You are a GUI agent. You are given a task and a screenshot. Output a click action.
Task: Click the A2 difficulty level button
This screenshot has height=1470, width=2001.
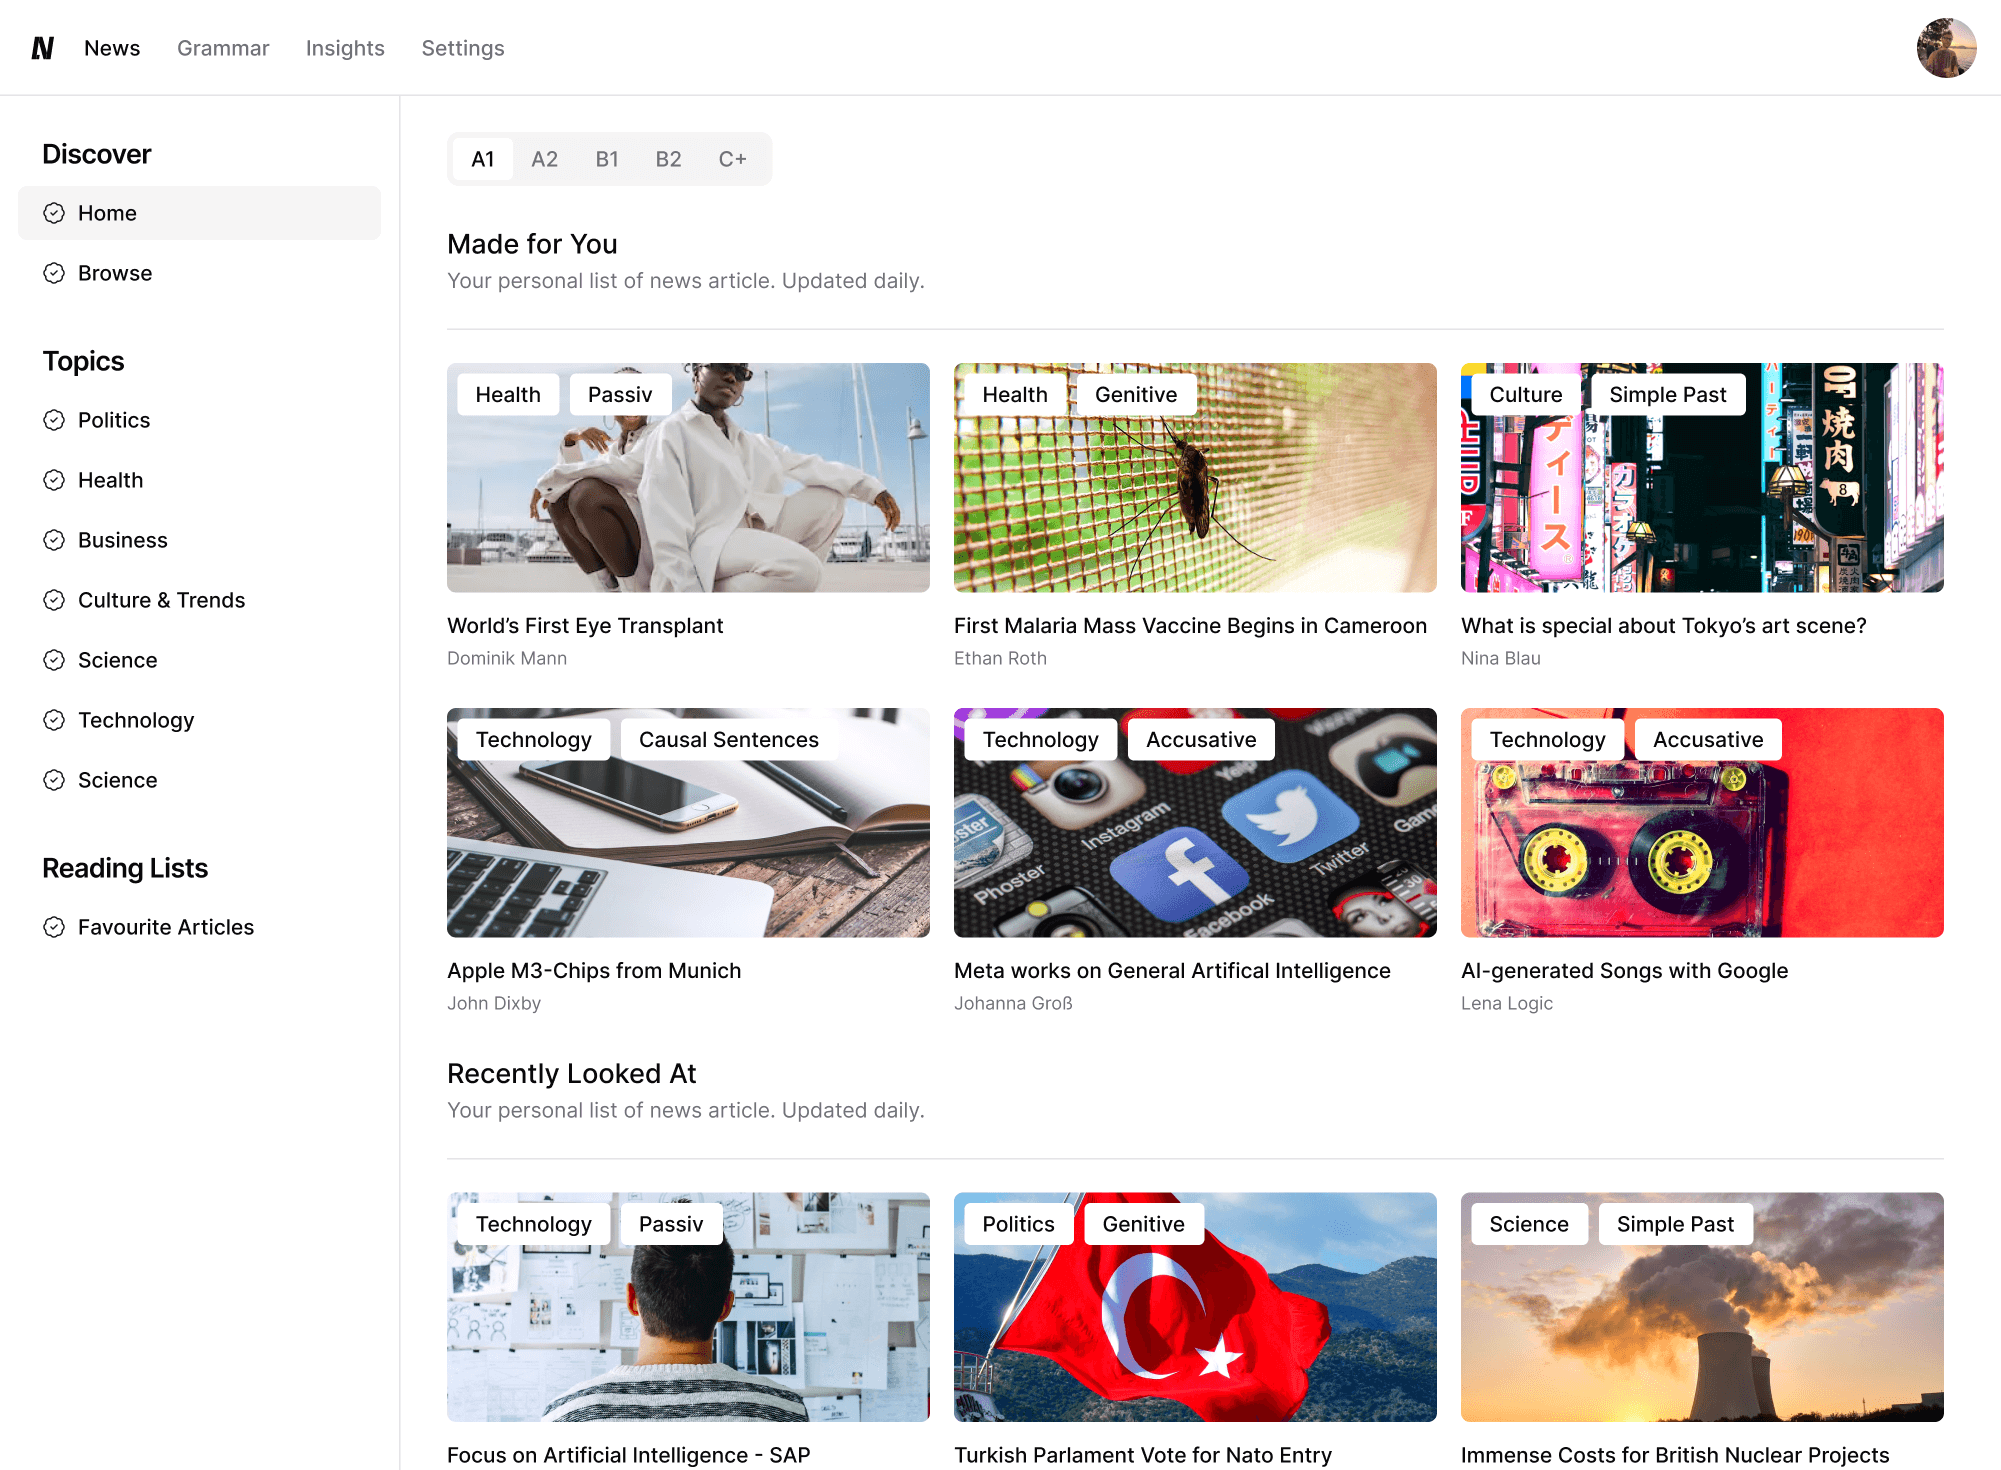pos(544,158)
